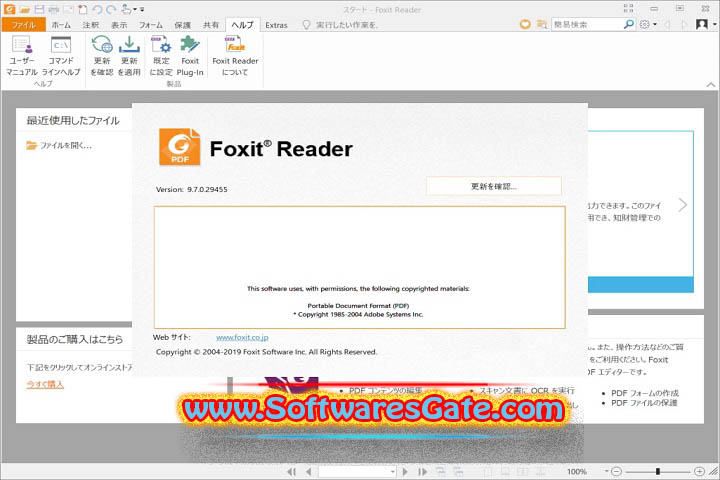
Task: Click the save icon in quick access toolbar
Action: (x=39, y=9)
